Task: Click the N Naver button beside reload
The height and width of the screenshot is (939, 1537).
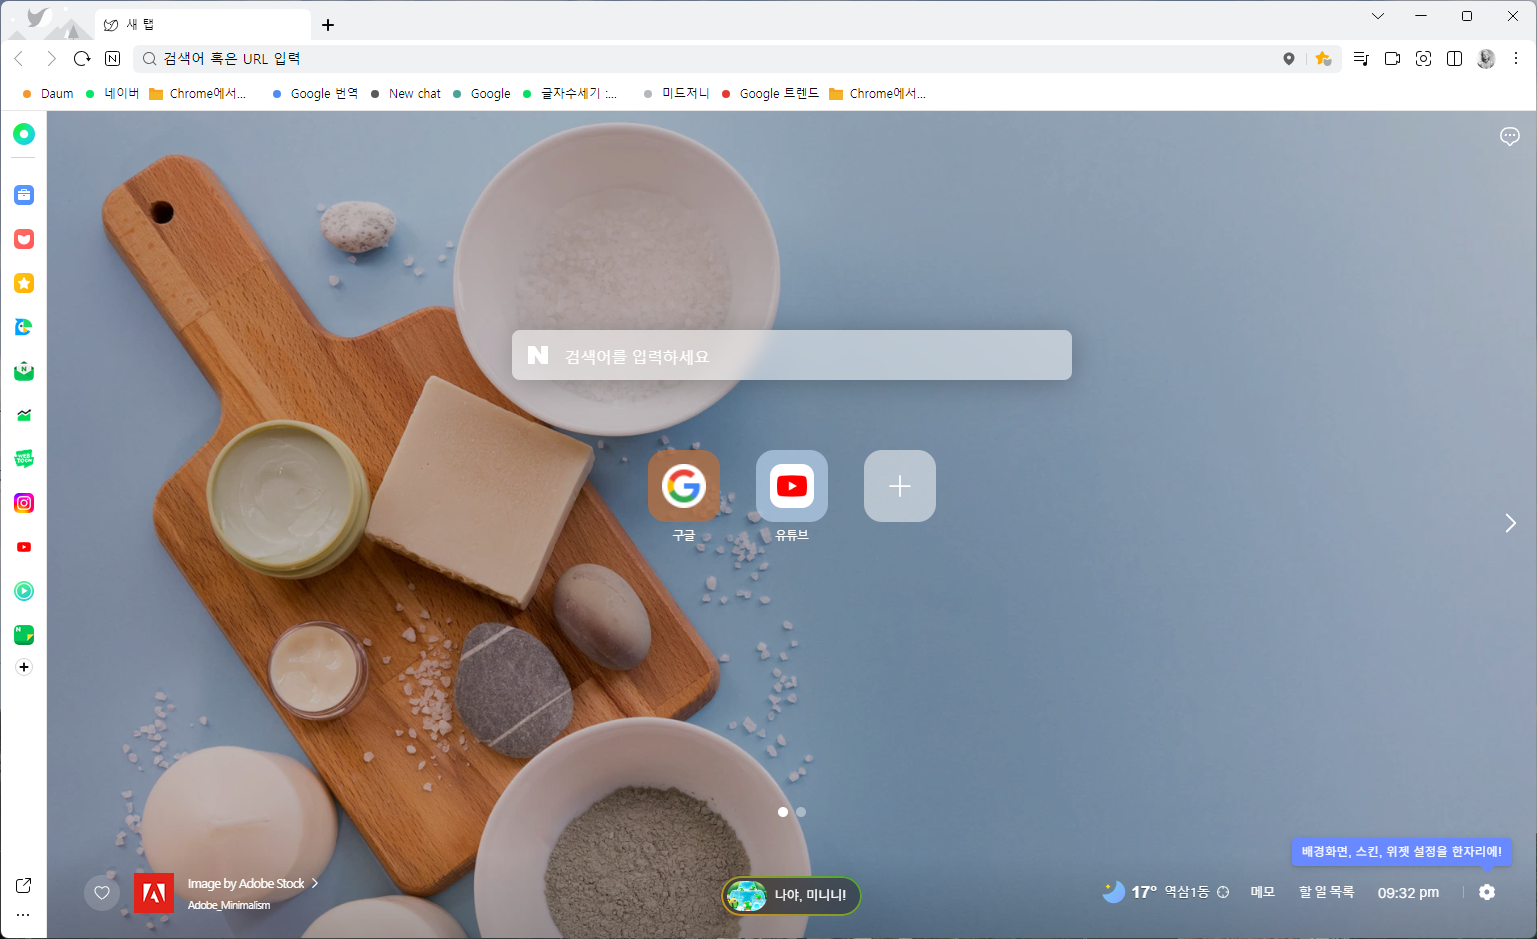Action: (112, 59)
